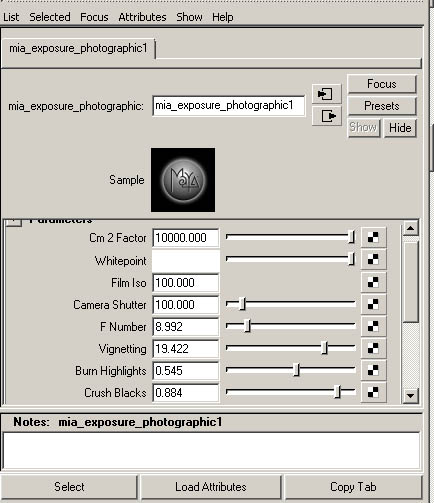Click checker map icon for Camera Shutter
The width and height of the screenshot is (434, 503).
click(x=373, y=304)
